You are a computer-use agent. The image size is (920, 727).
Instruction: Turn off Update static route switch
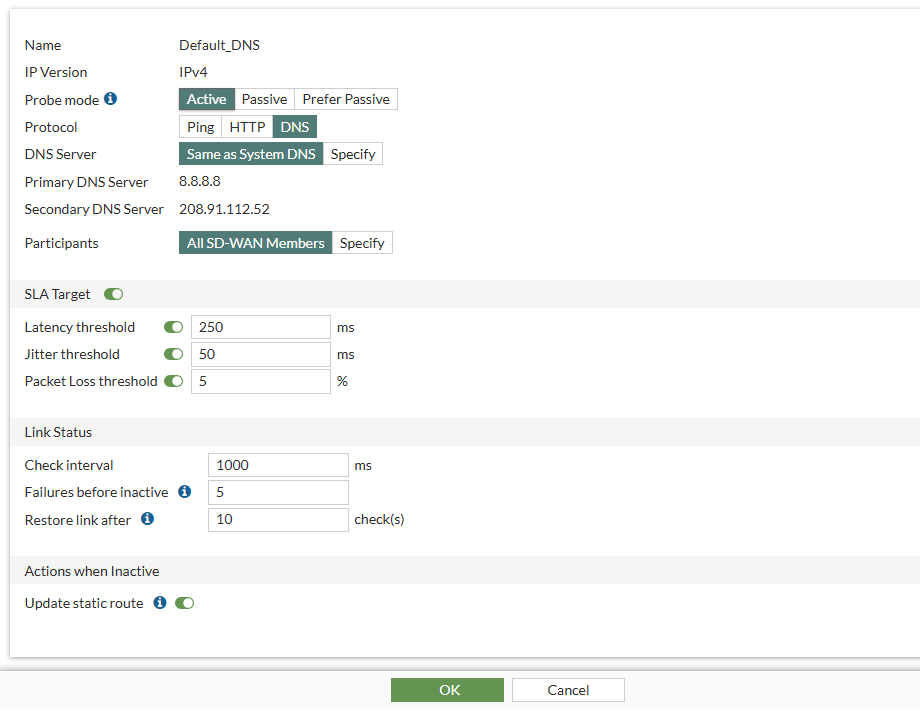pos(184,603)
